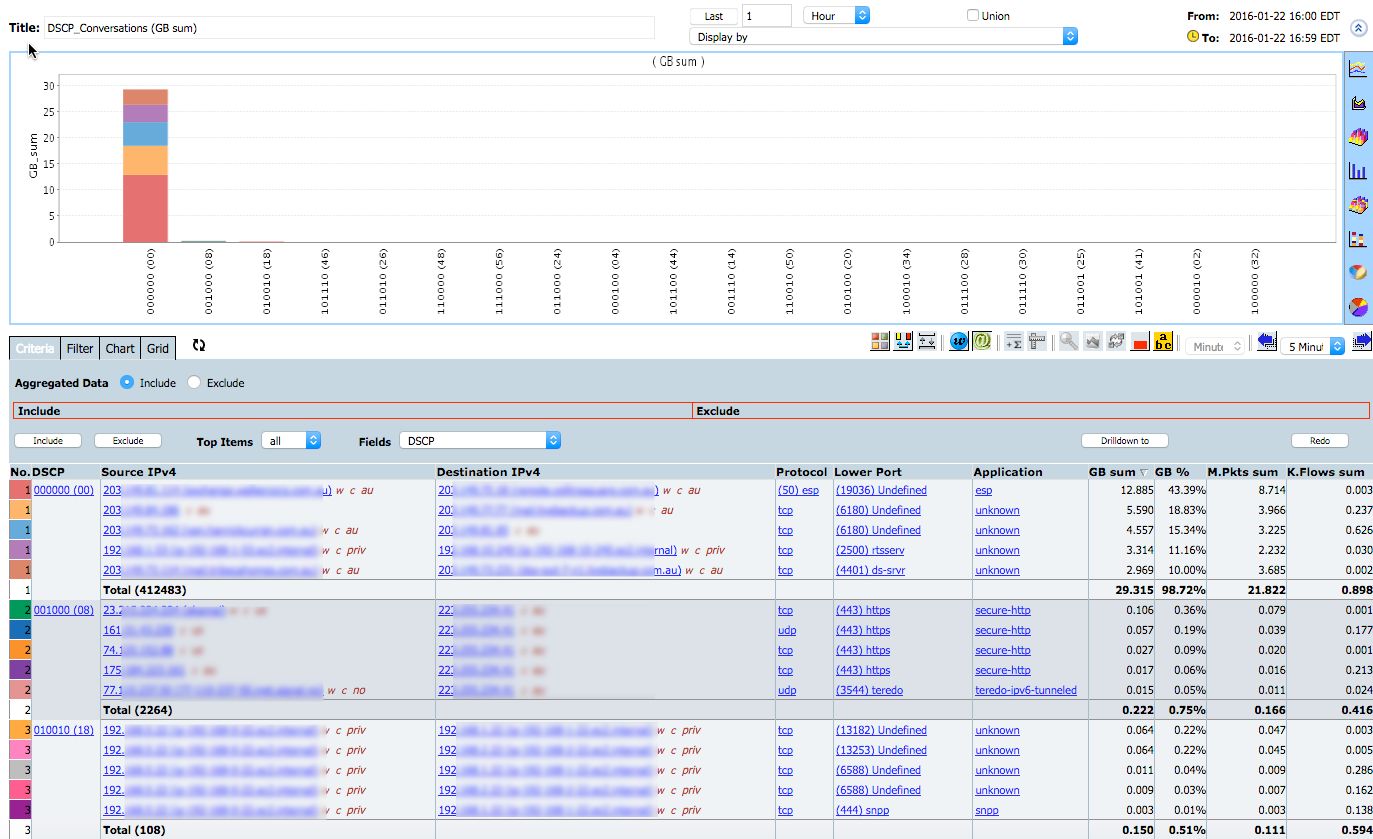Click the 'Drilldown to' button
Viewport: 1373px width, 839px height.
click(1125, 440)
